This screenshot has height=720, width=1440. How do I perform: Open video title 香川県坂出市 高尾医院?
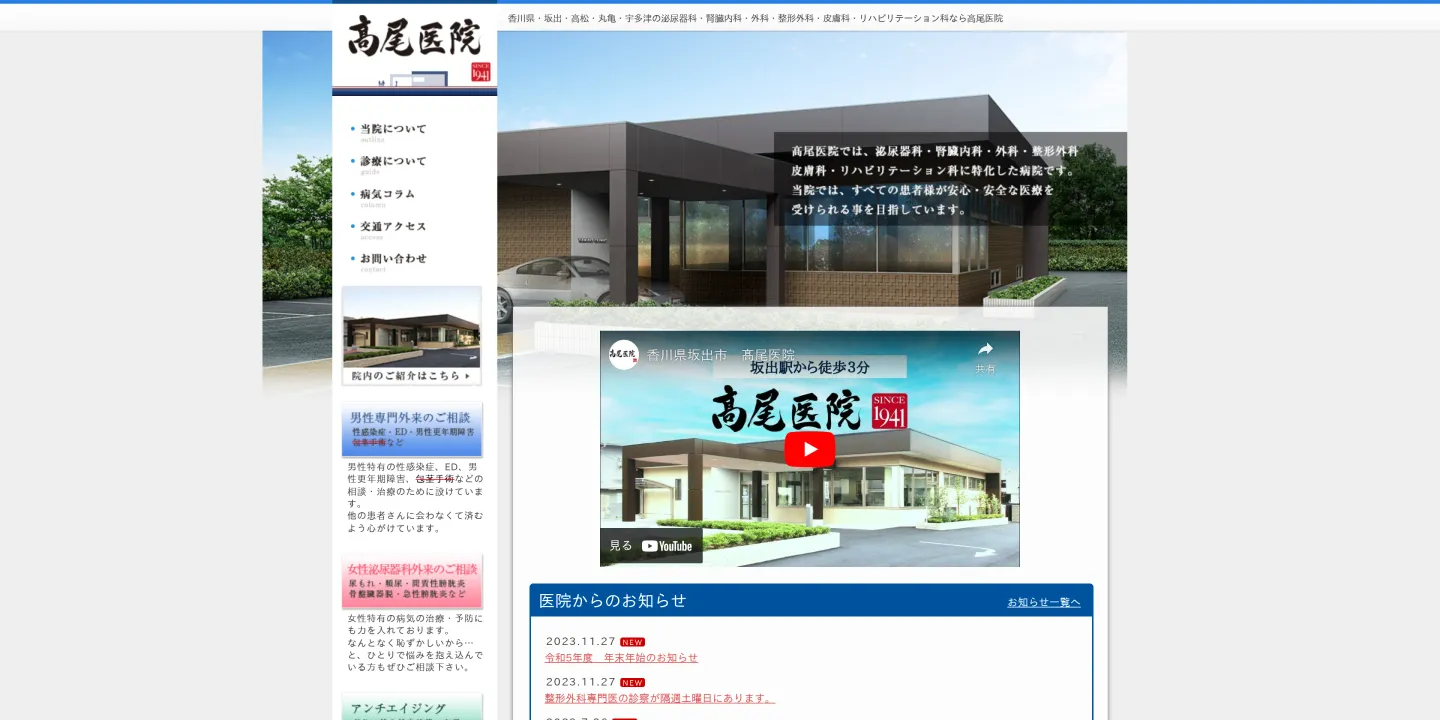point(721,355)
